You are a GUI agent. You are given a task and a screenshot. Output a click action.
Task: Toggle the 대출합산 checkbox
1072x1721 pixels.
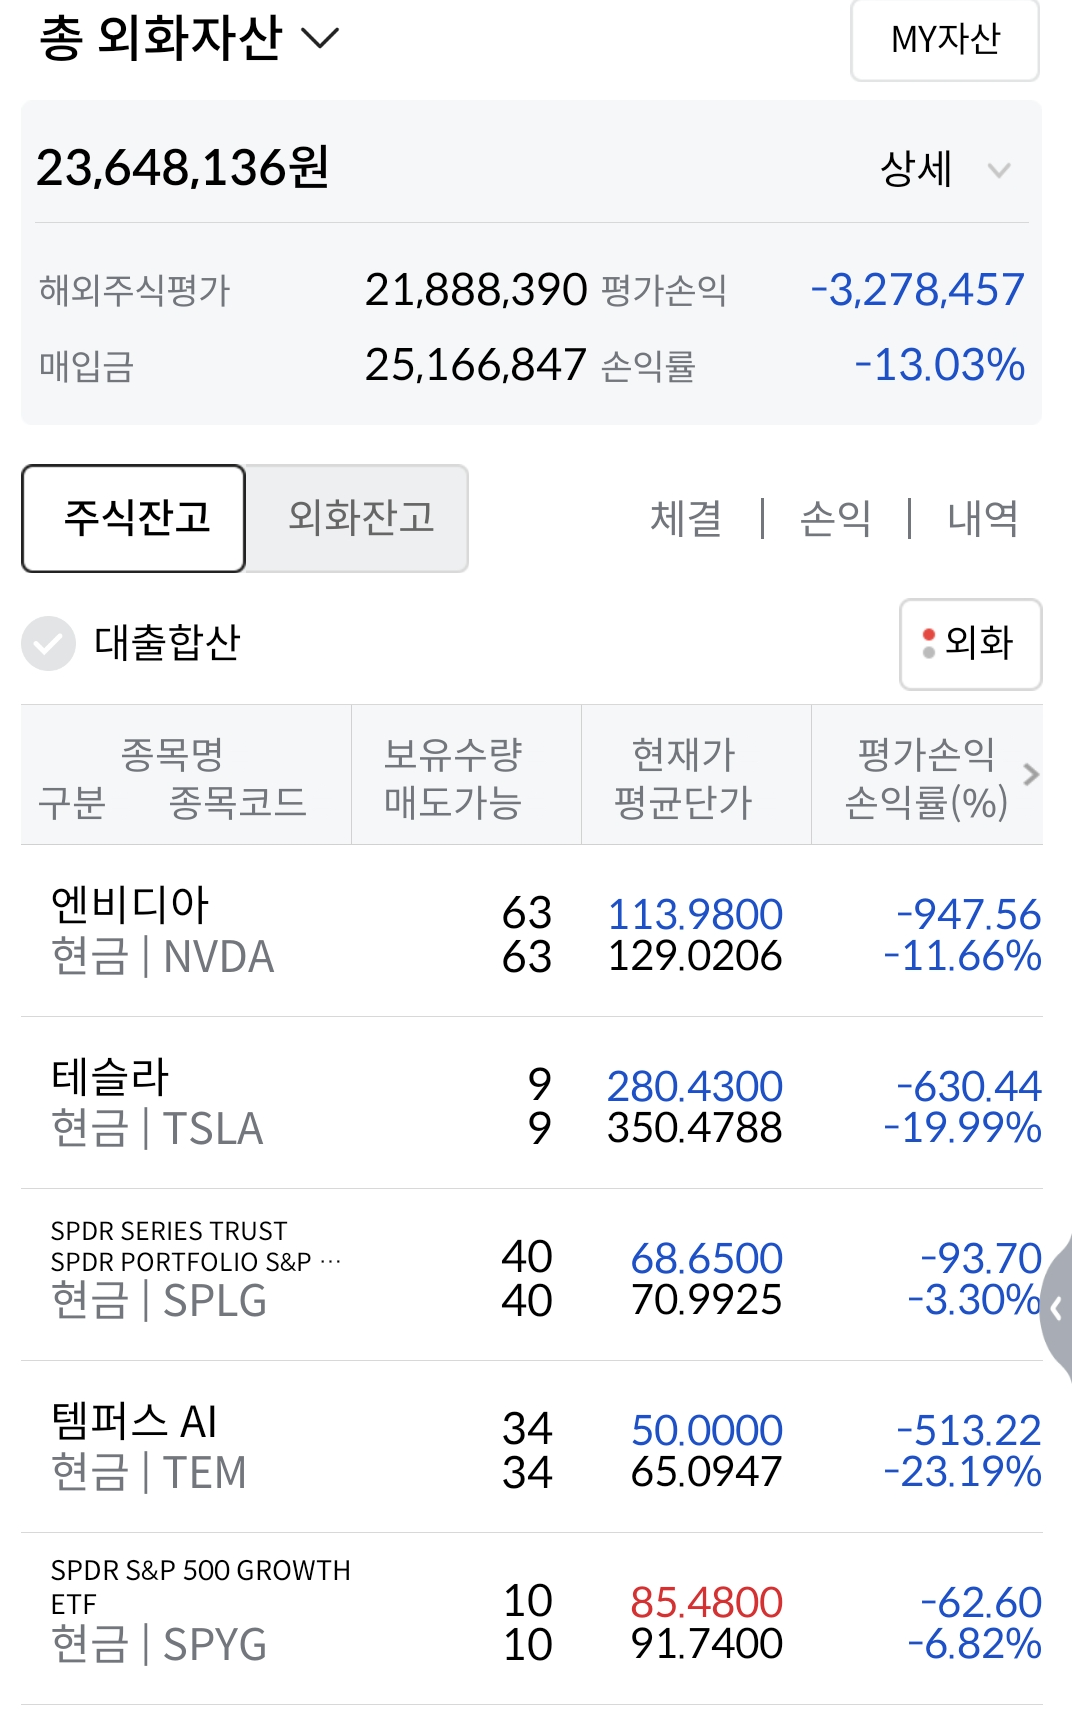(48, 643)
